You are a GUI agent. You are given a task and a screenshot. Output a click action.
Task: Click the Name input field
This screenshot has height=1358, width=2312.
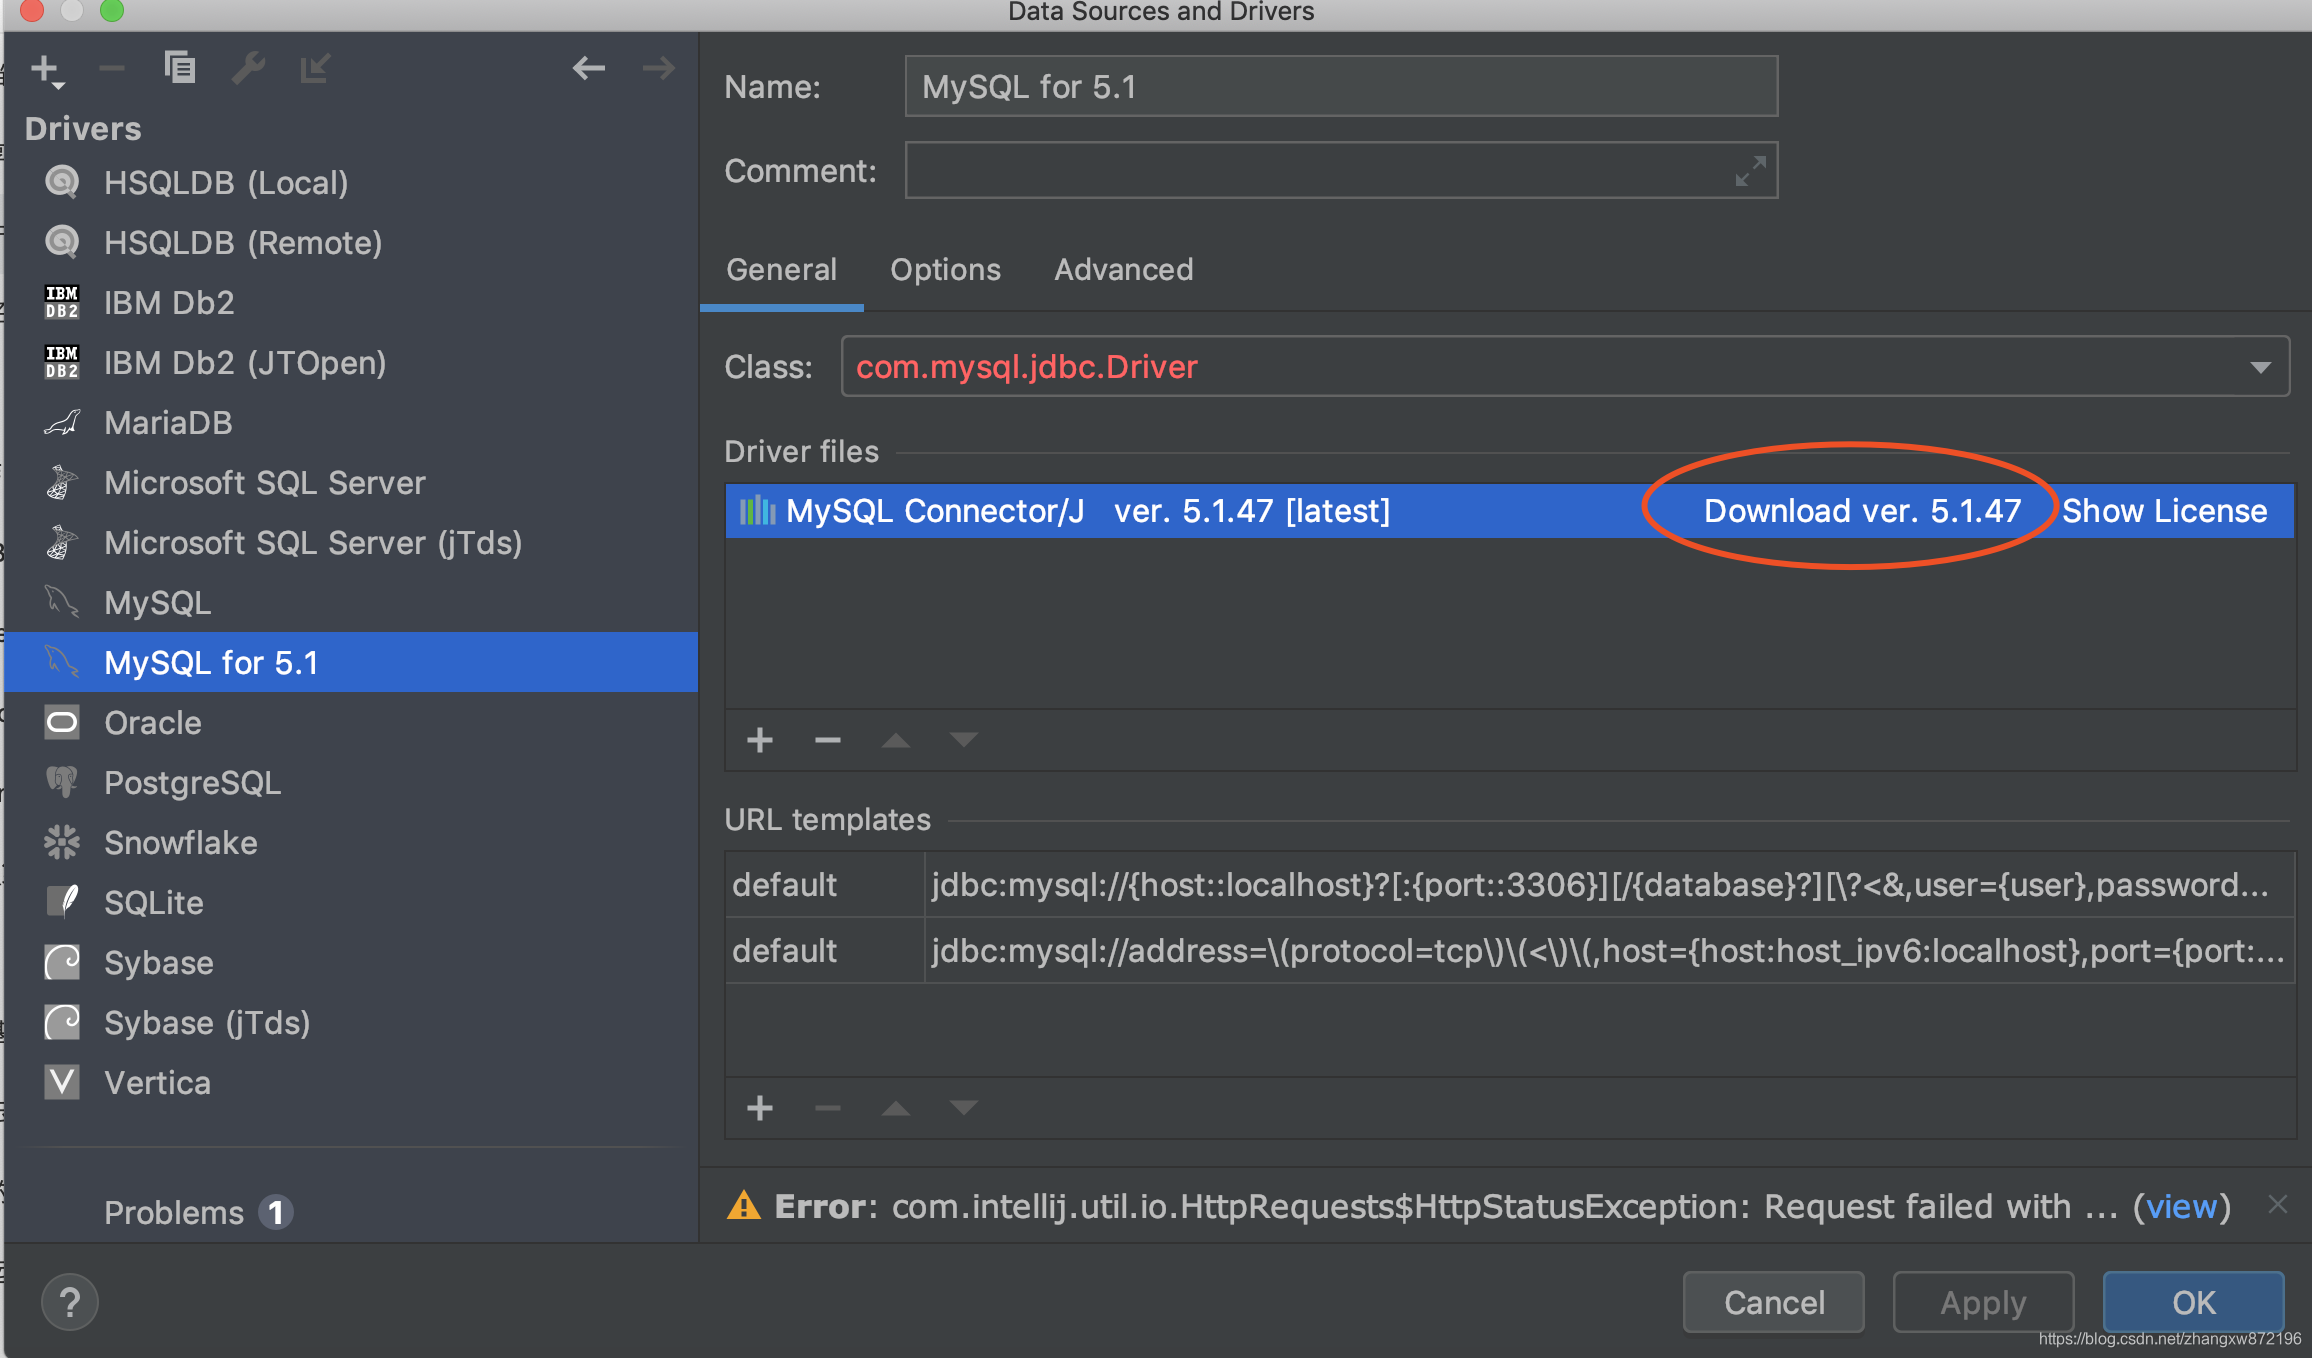point(1341,87)
